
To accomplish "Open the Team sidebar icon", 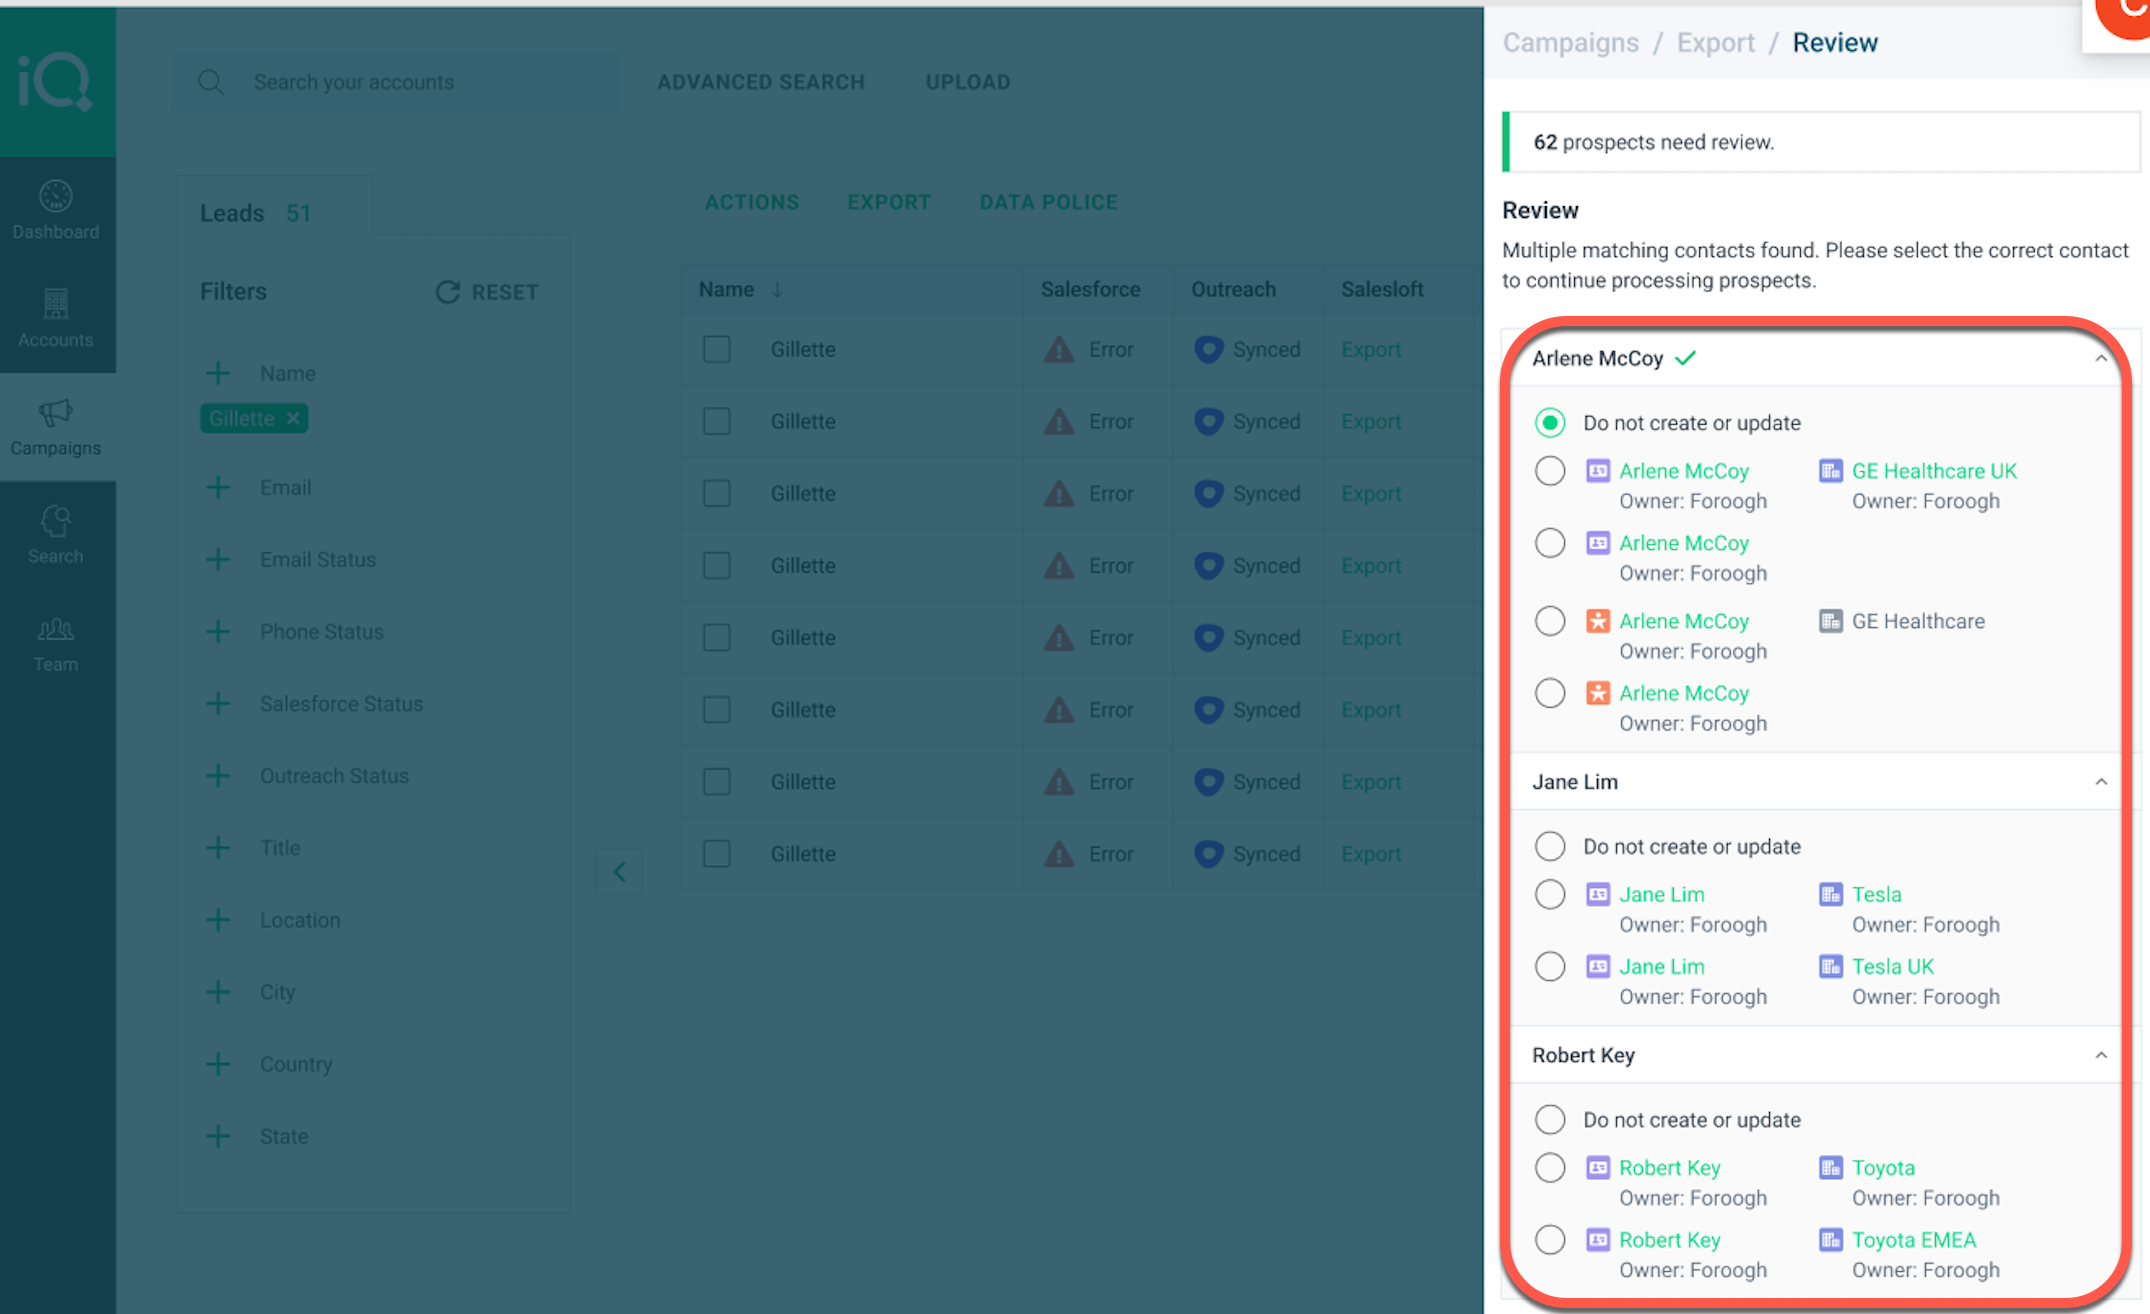I will click(56, 629).
